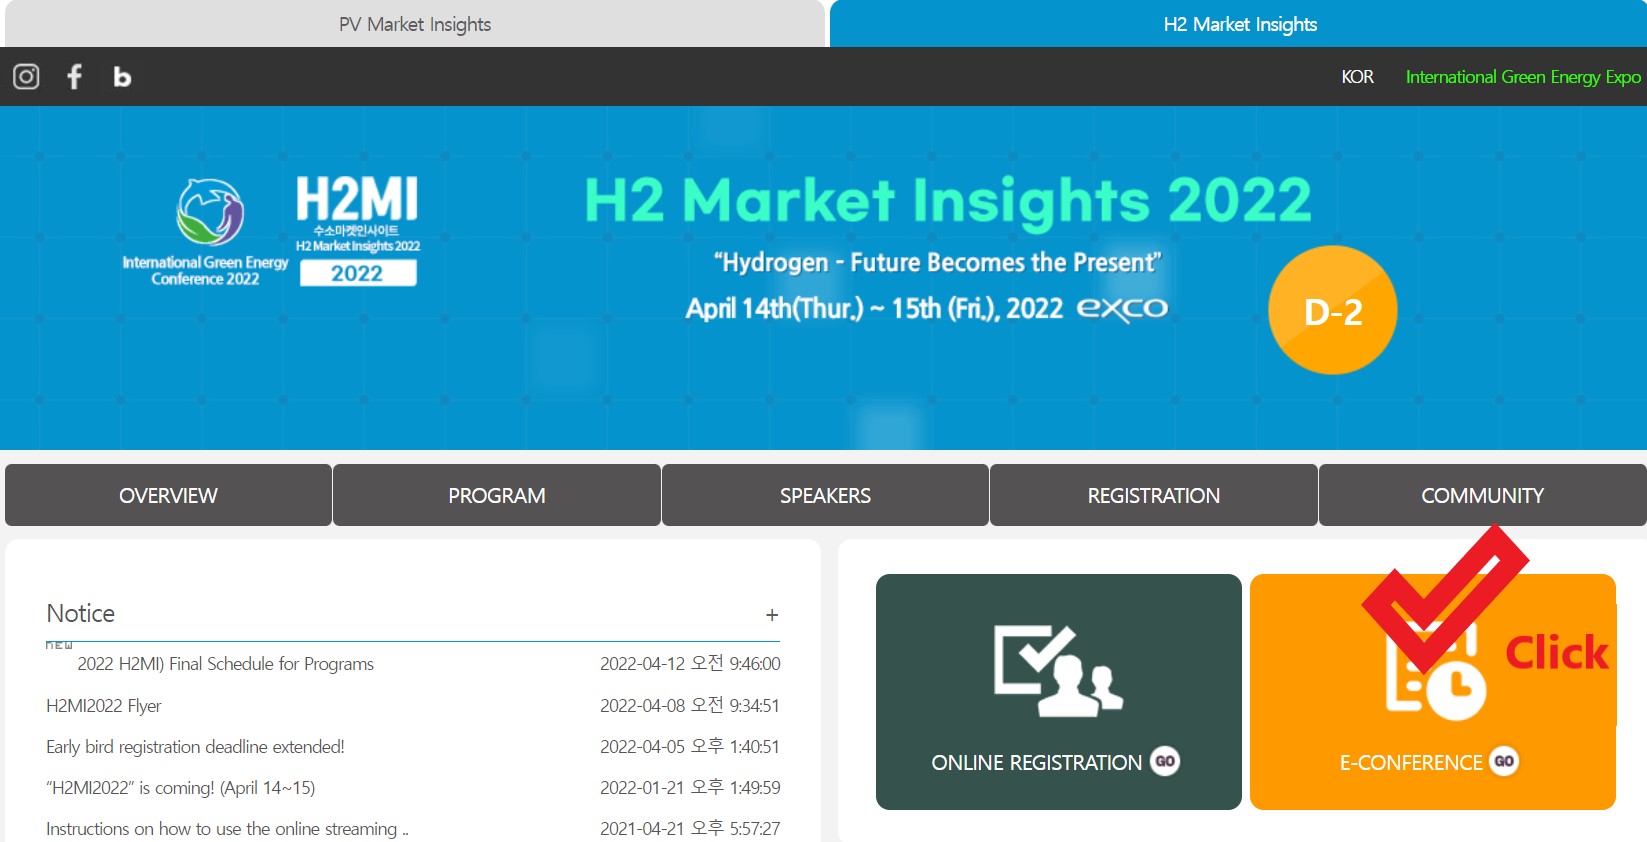Open 'Early bird registration deadline extended!' notice
This screenshot has width=1647, height=842.
pos(195,747)
